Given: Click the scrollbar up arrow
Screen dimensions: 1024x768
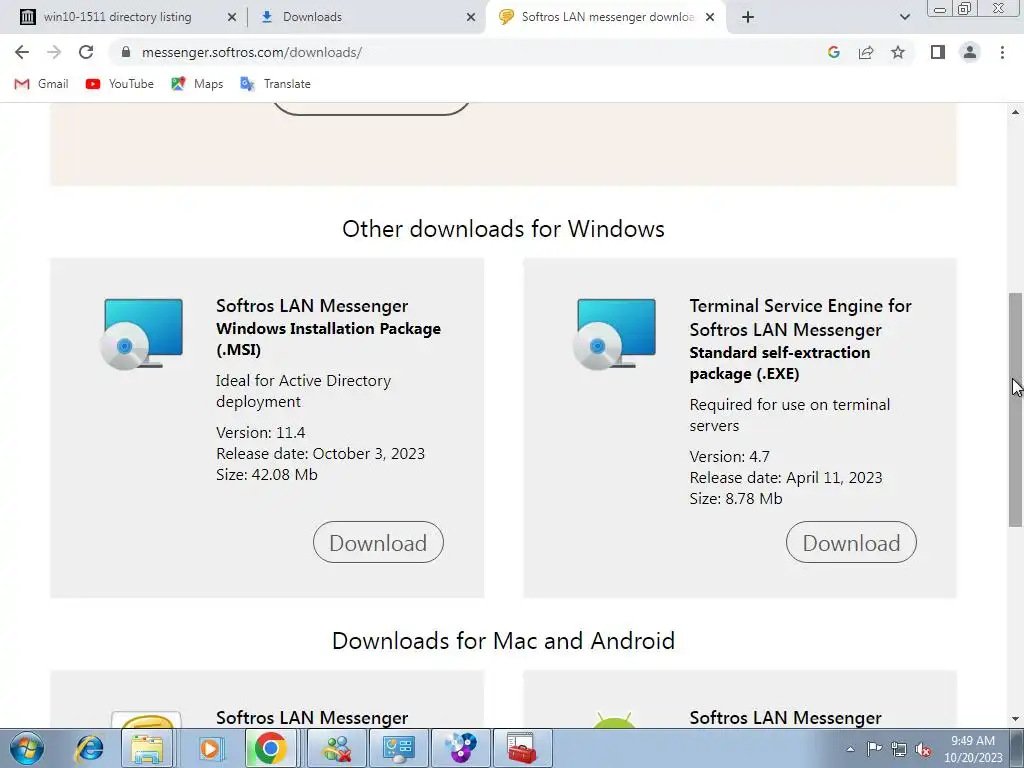Looking at the screenshot, I should (1016, 112).
